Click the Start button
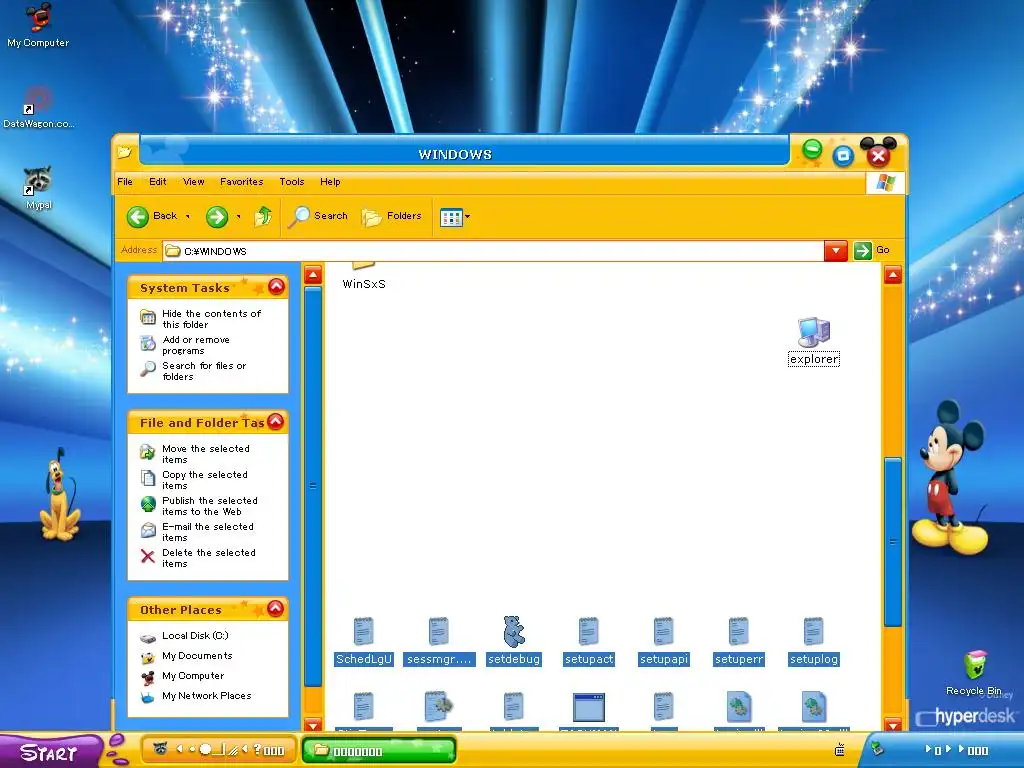 point(51,751)
